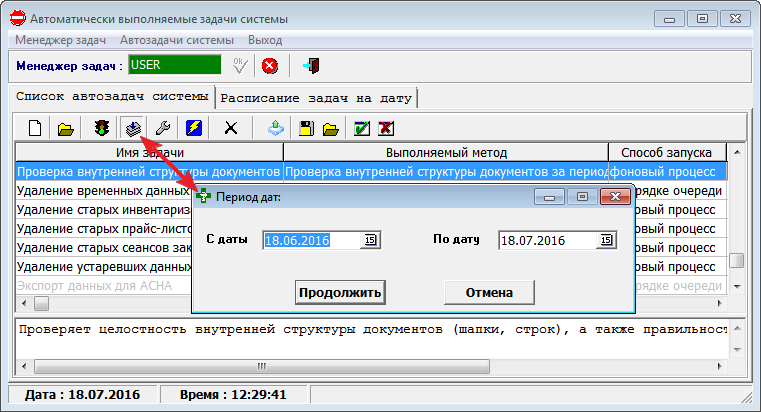The image size is (761, 412).
Task: Click the Имя задачи column header
Action: pyautogui.click(x=149, y=152)
